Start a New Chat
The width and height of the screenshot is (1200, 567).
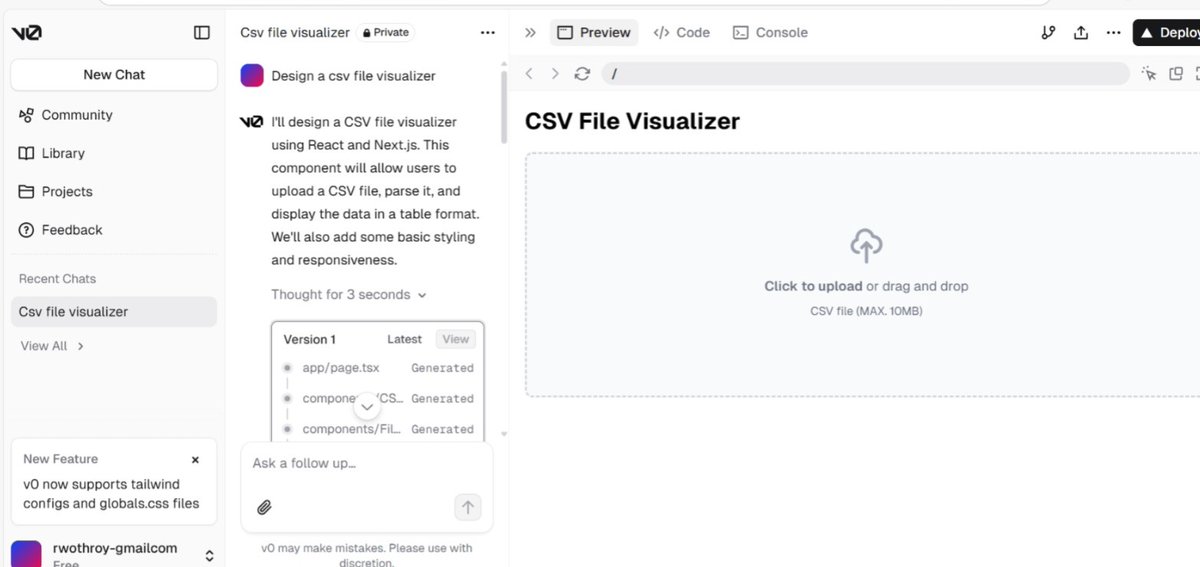pyautogui.click(x=114, y=75)
